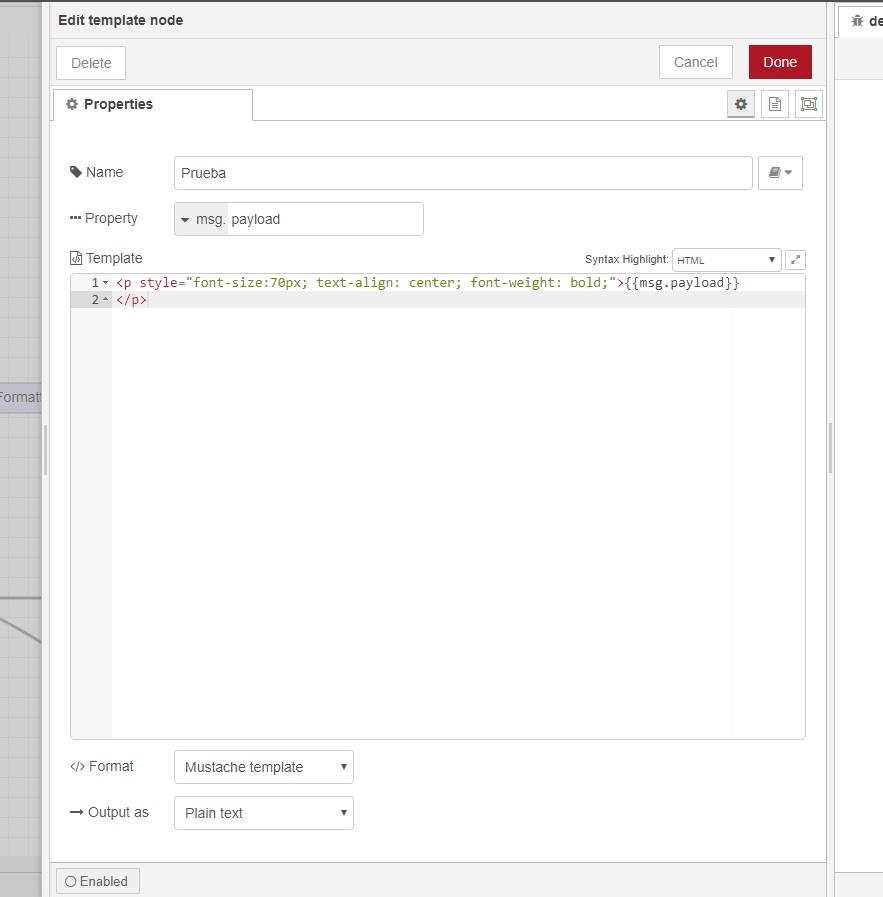Click the left sidebar resize handle
The height and width of the screenshot is (897, 883).
click(46, 450)
